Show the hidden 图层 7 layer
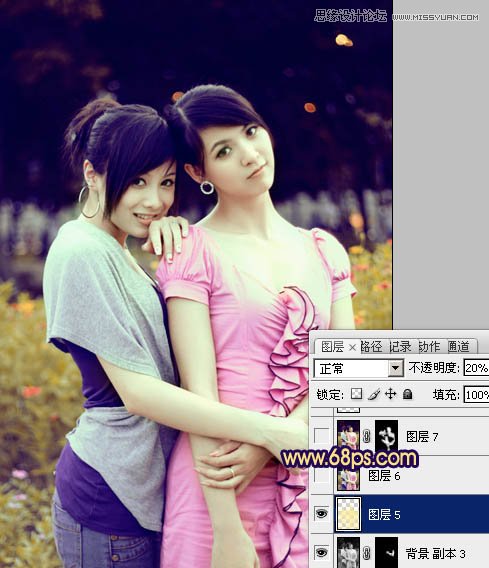The width and height of the screenshot is (489, 568). pos(321,436)
